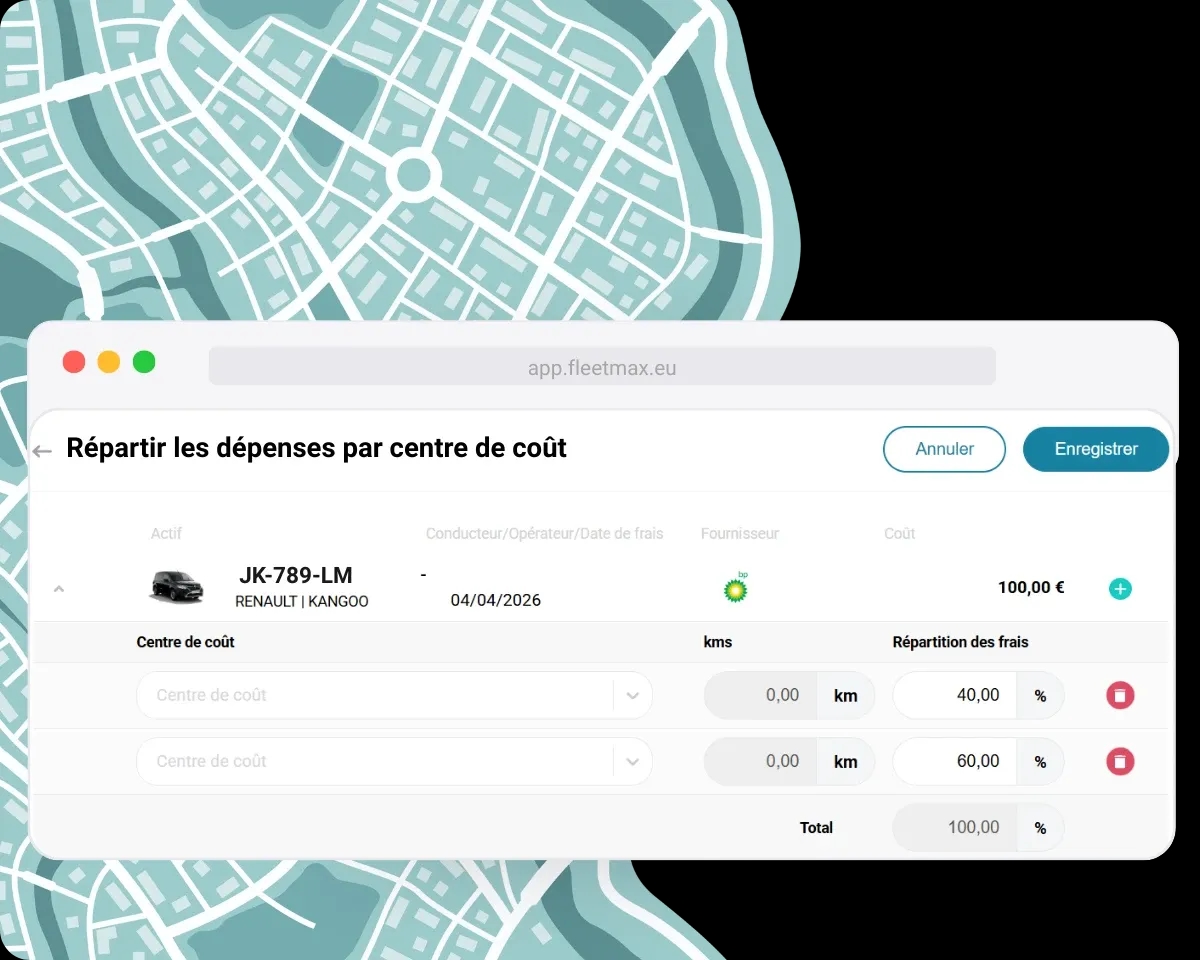This screenshot has height=960, width=1200.
Task: Click the date 04/04/2026
Action: pyautogui.click(x=496, y=600)
